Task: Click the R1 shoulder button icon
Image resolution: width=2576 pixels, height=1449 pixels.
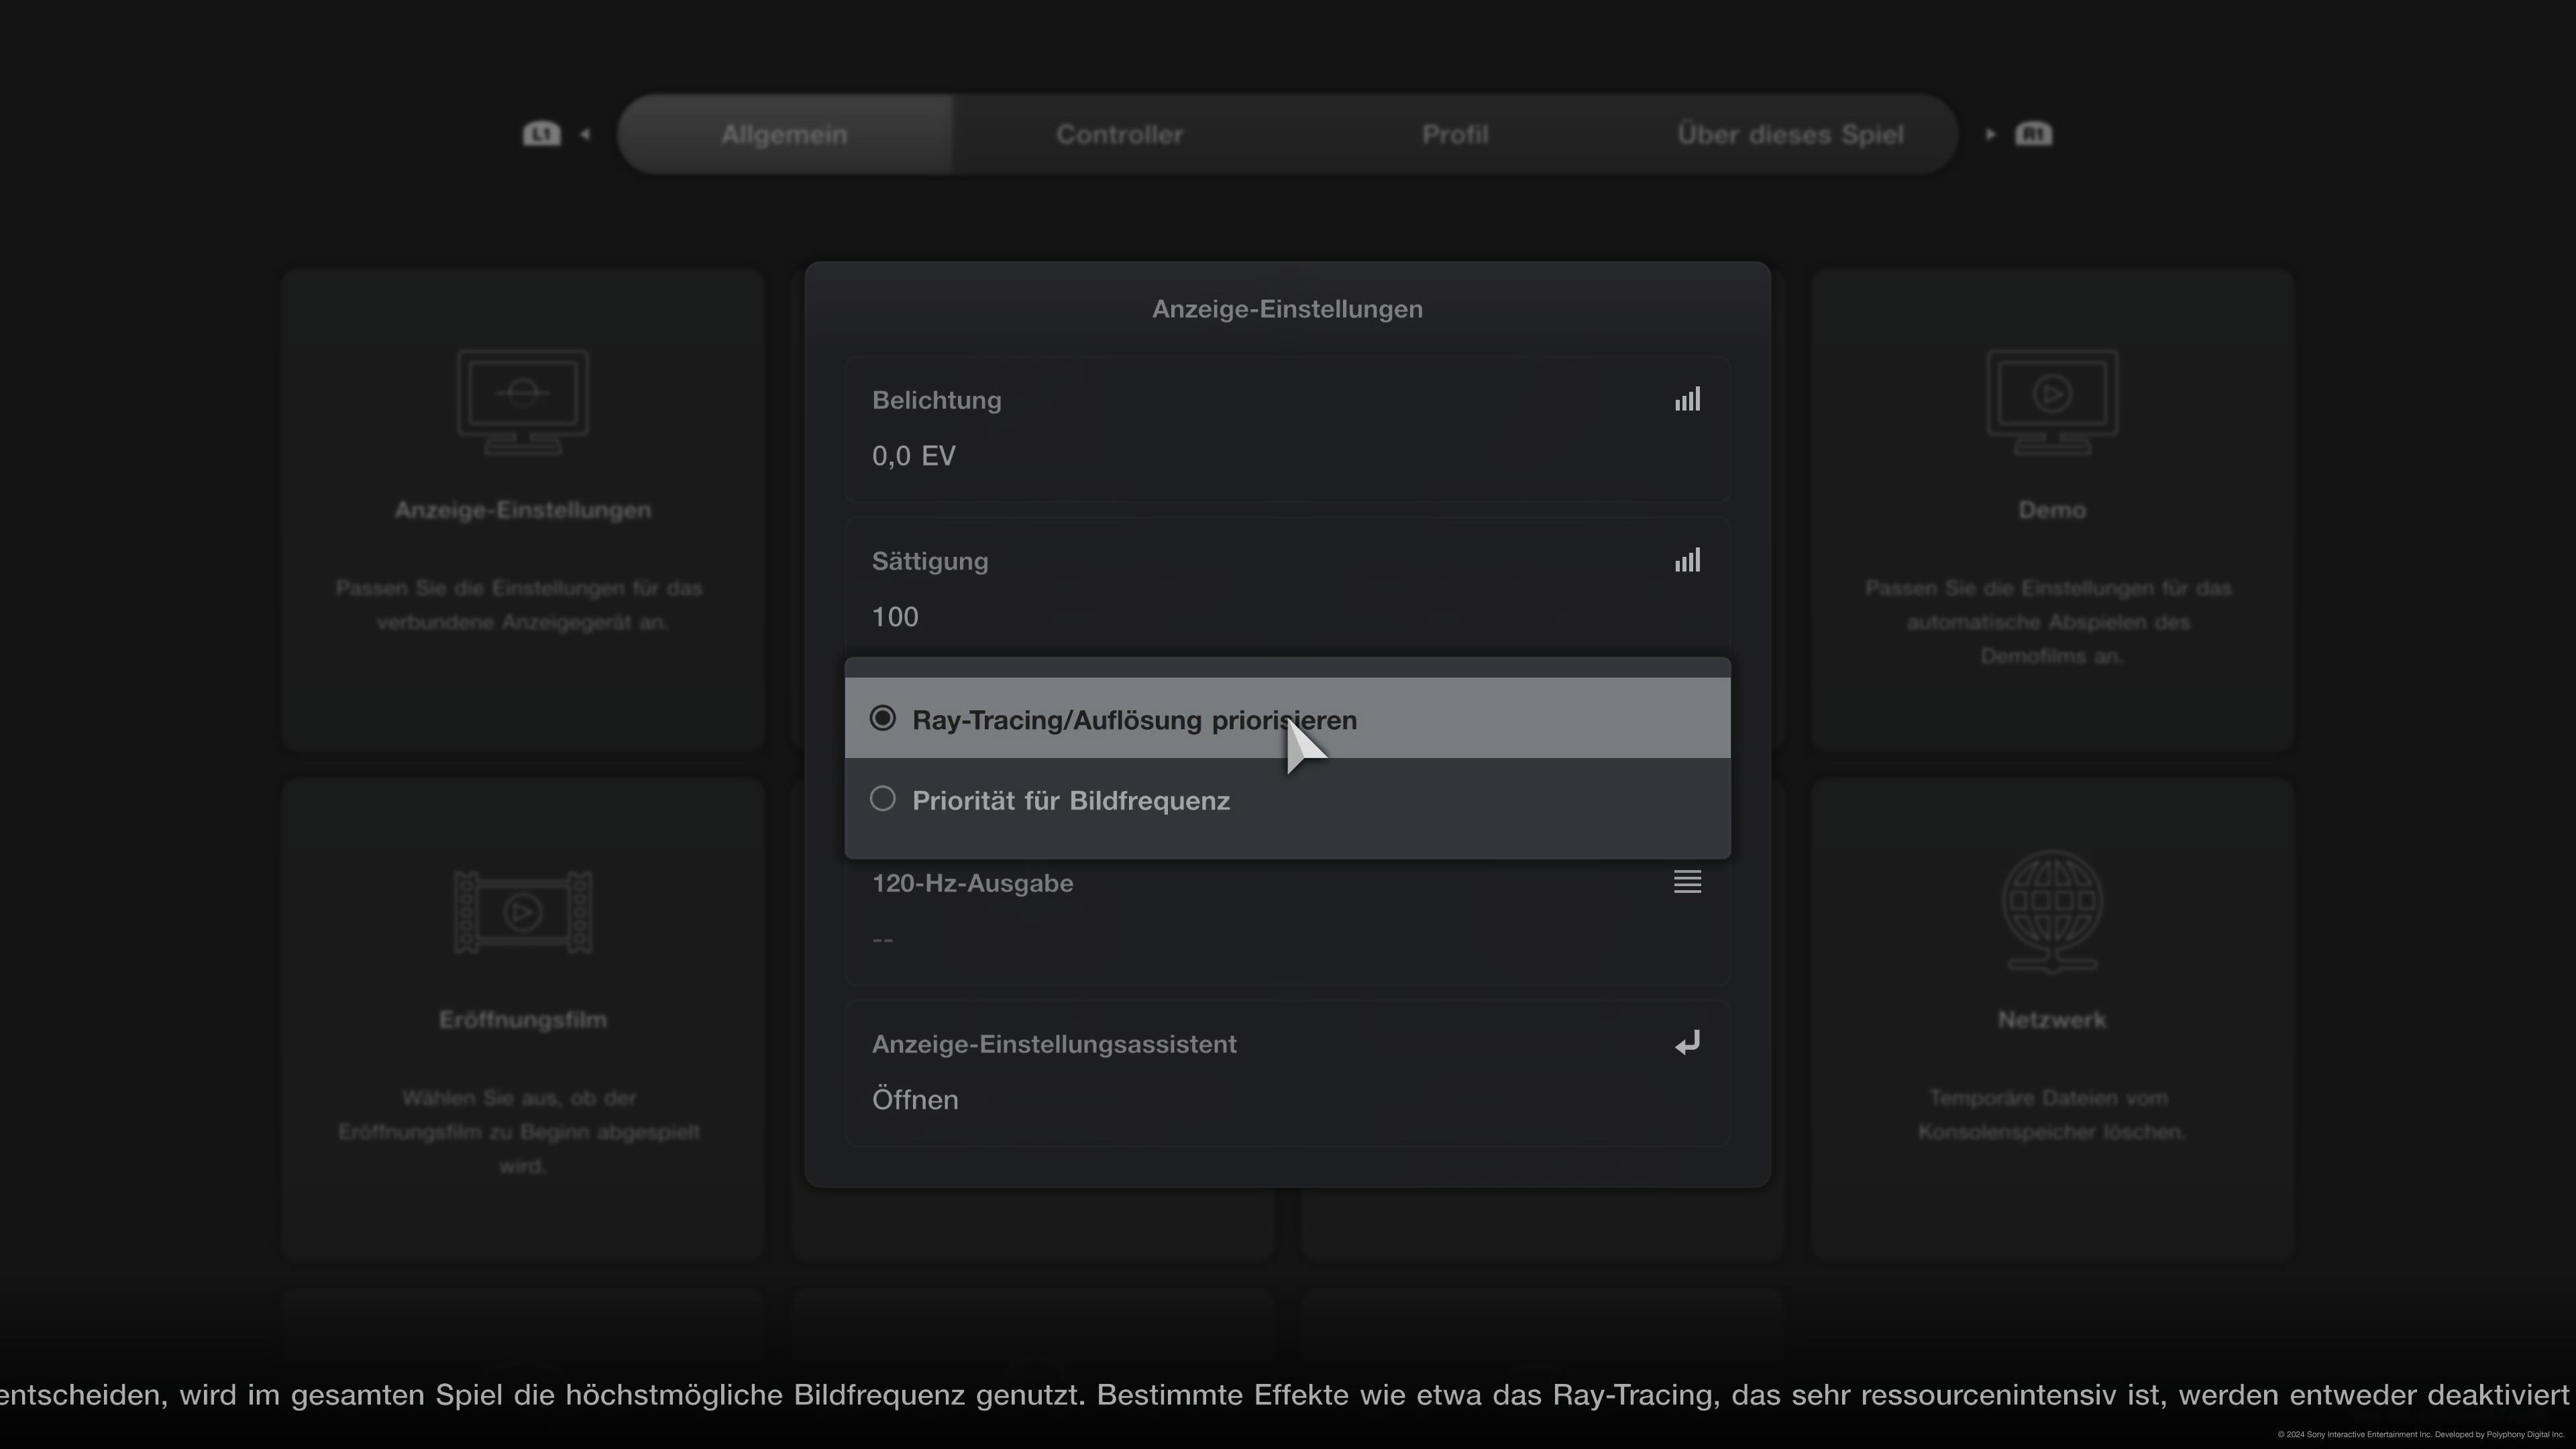Action: (2033, 134)
